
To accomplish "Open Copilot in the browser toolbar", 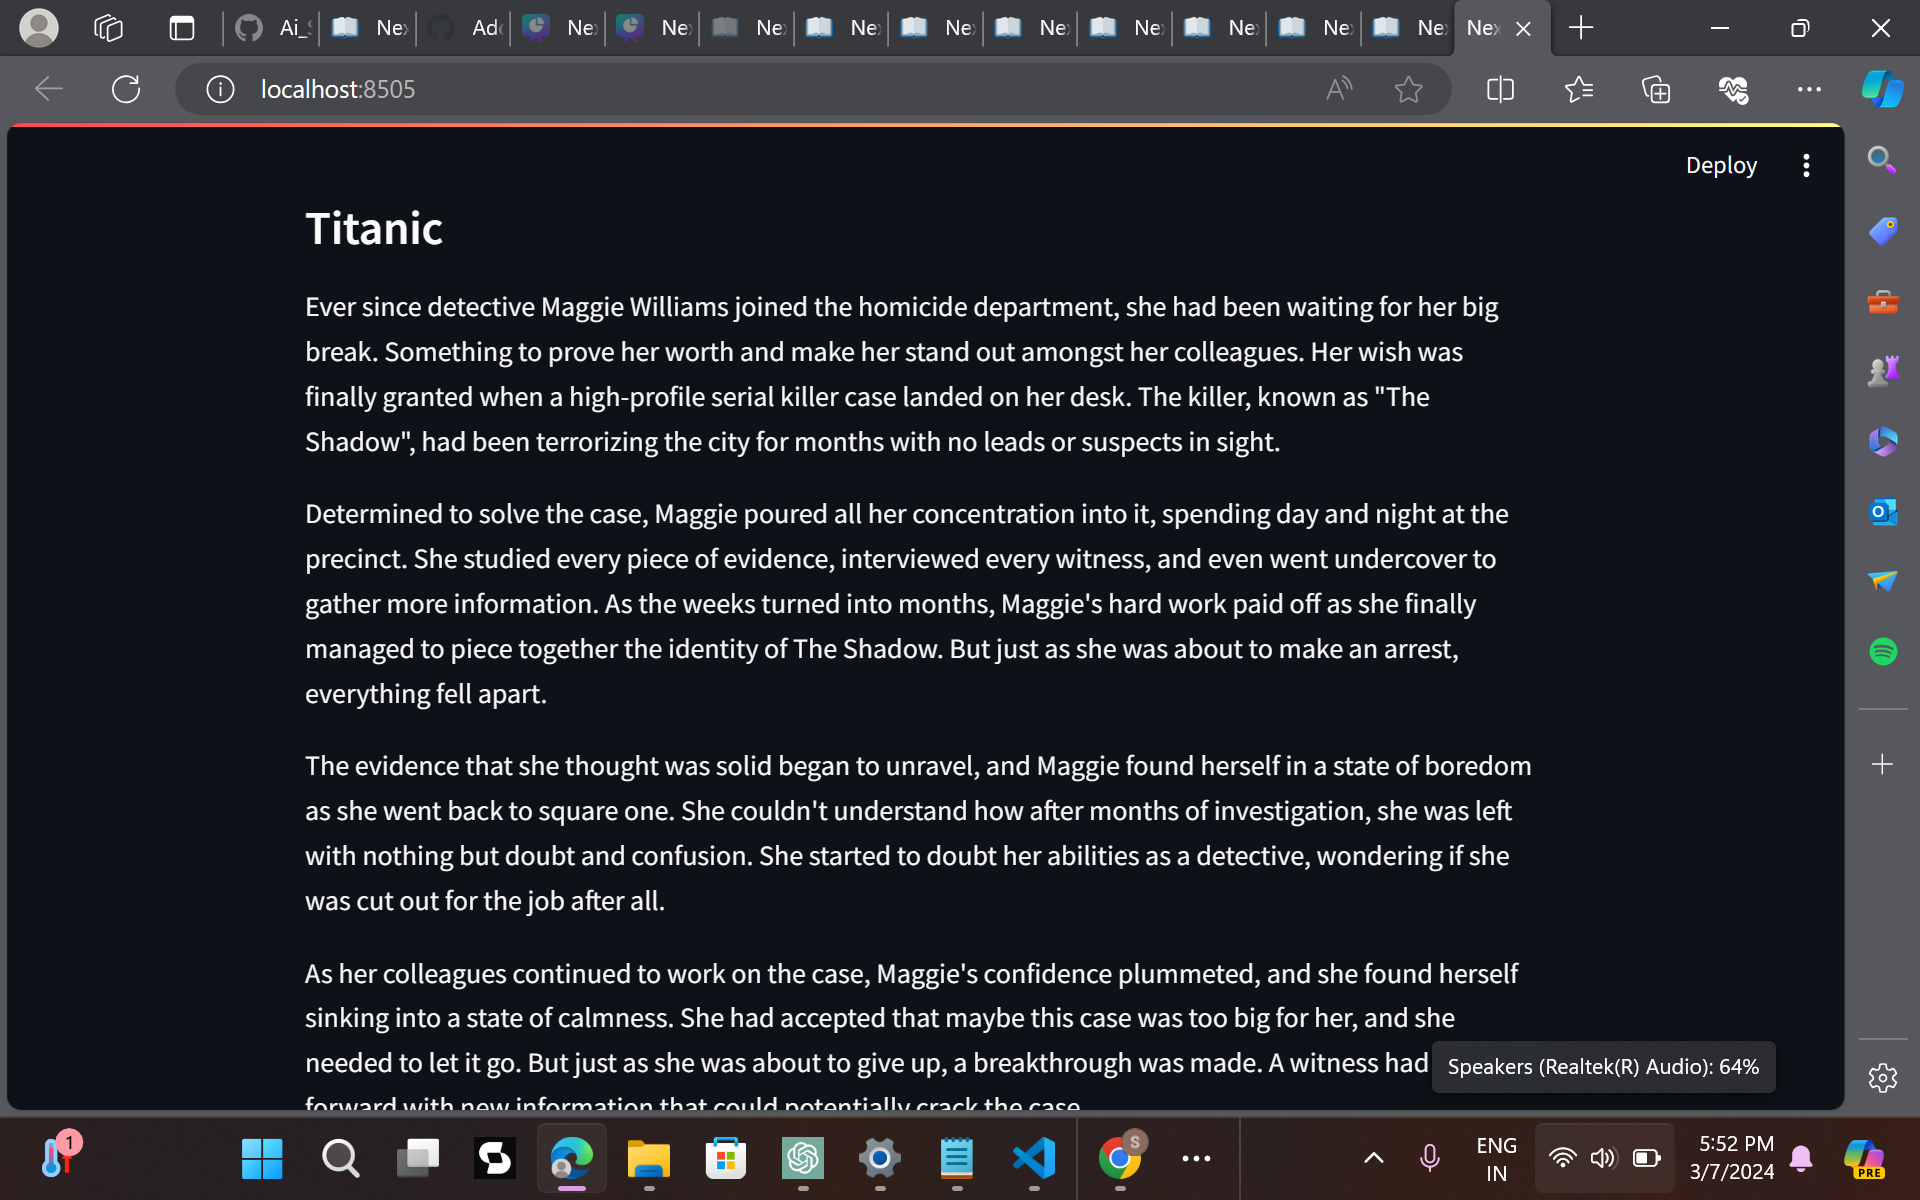I will (x=1881, y=89).
